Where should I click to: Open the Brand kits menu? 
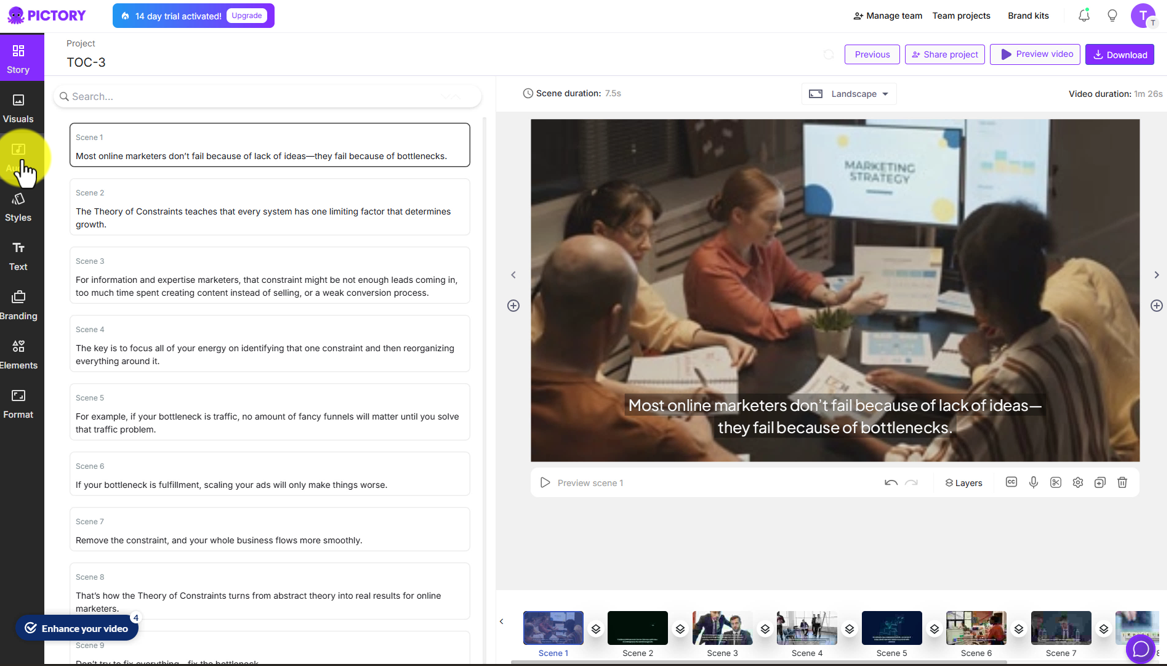tap(1028, 16)
